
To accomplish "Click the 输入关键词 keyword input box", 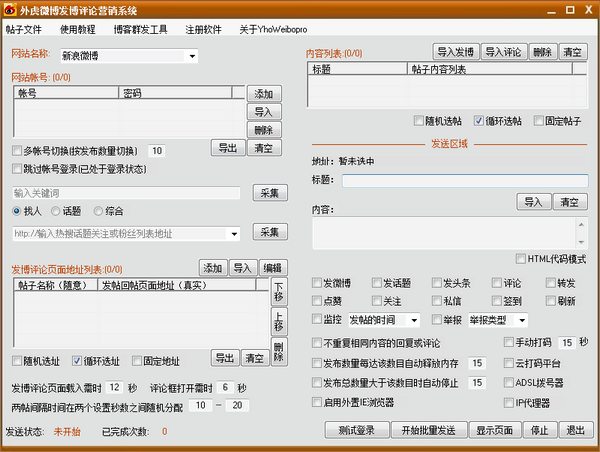I will point(126,193).
